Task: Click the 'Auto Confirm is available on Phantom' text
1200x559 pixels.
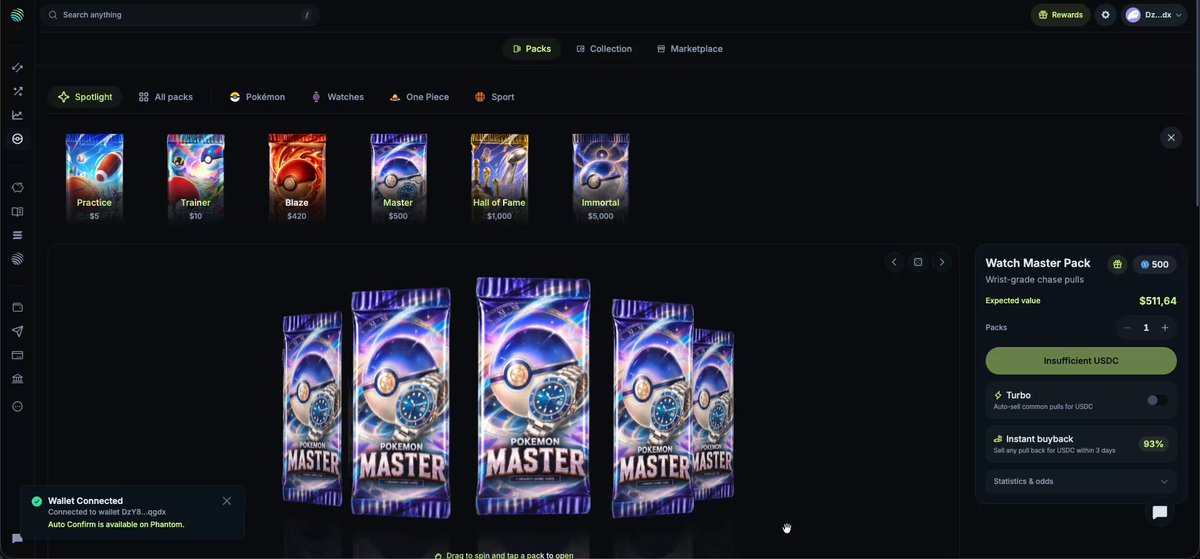Action: pyautogui.click(x=116, y=524)
